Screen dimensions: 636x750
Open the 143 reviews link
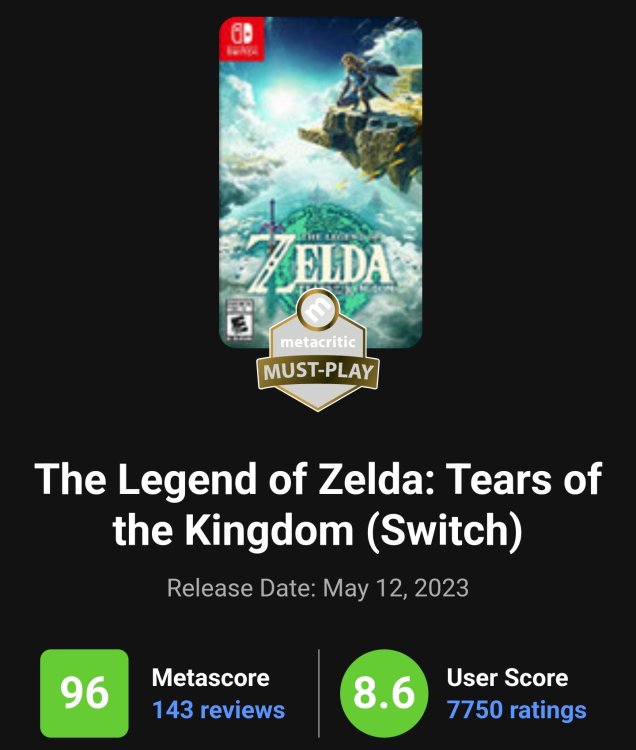click(218, 710)
